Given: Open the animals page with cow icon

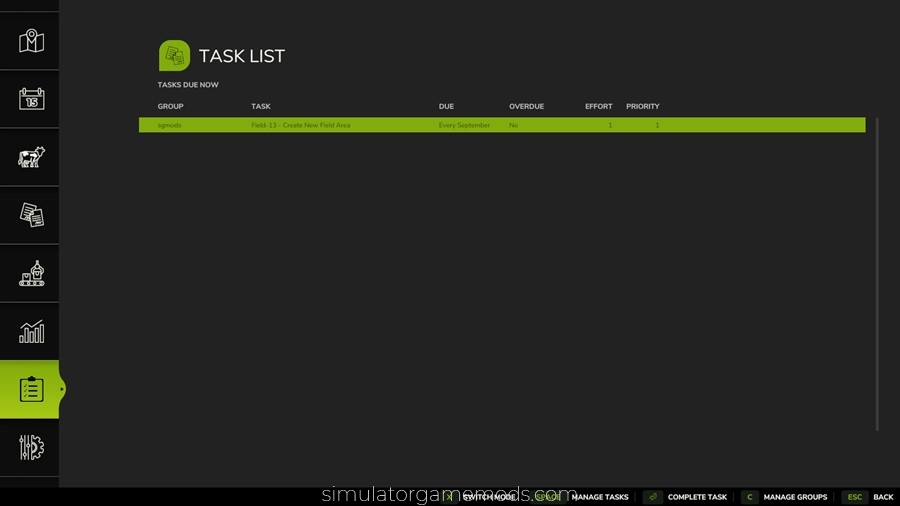Looking at the screenshot, I should point(31,157).
